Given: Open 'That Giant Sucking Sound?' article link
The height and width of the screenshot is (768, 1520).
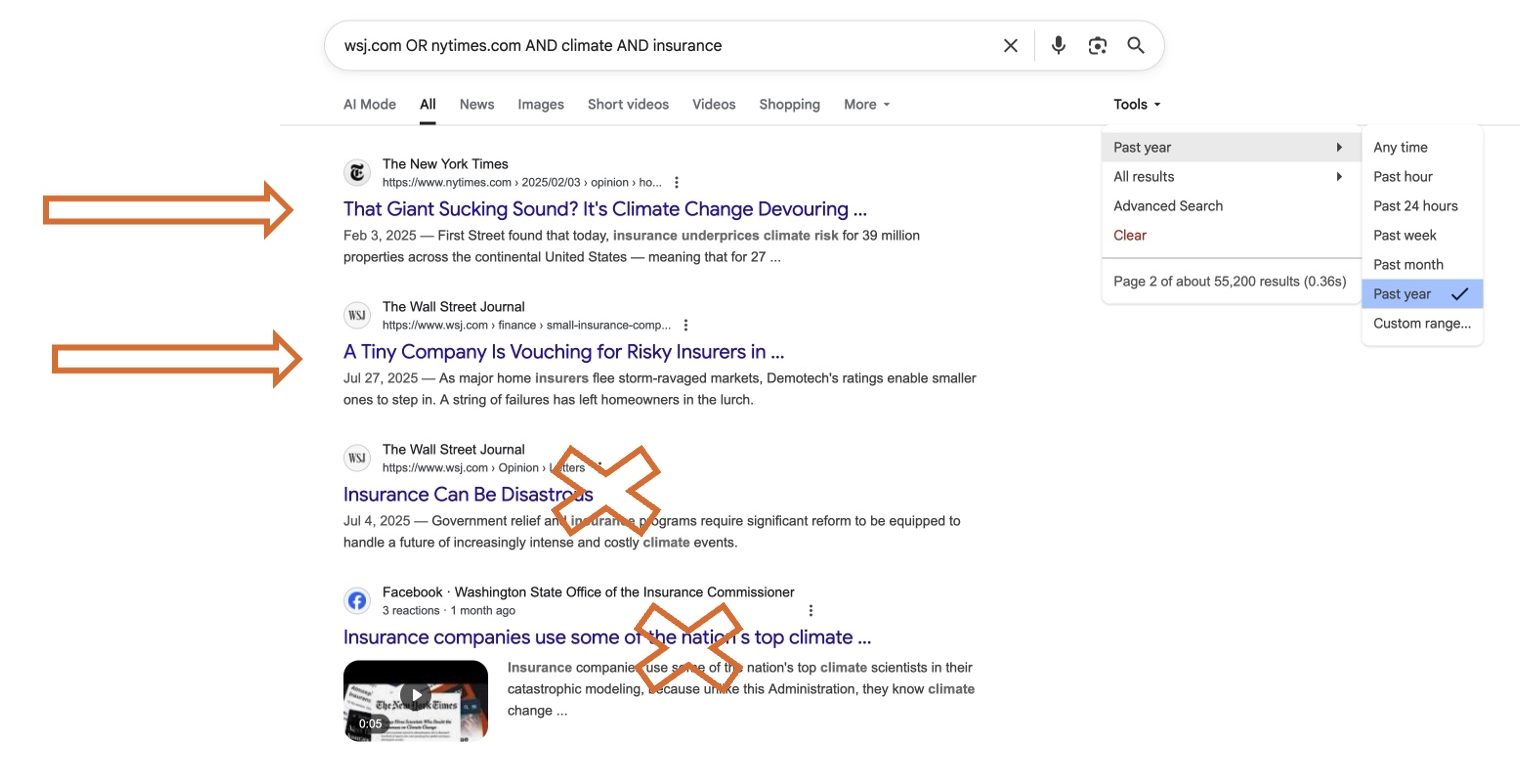Looking at the screenshot, I should (x=605, y=209).
